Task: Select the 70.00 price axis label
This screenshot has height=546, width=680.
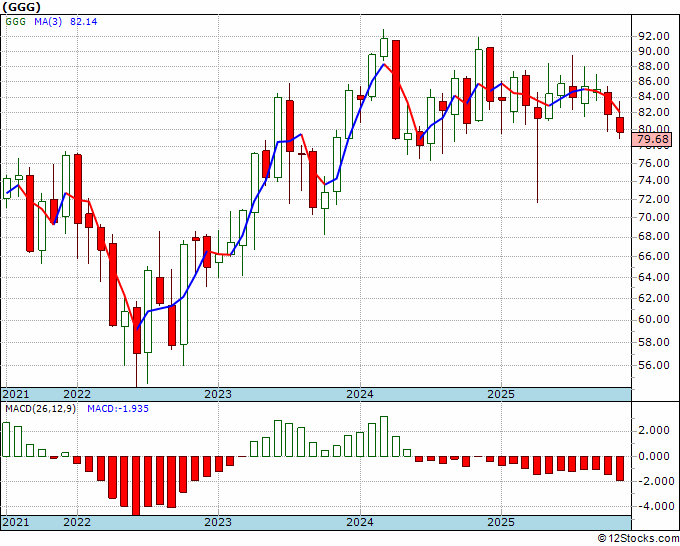Action: click(654, 217)
